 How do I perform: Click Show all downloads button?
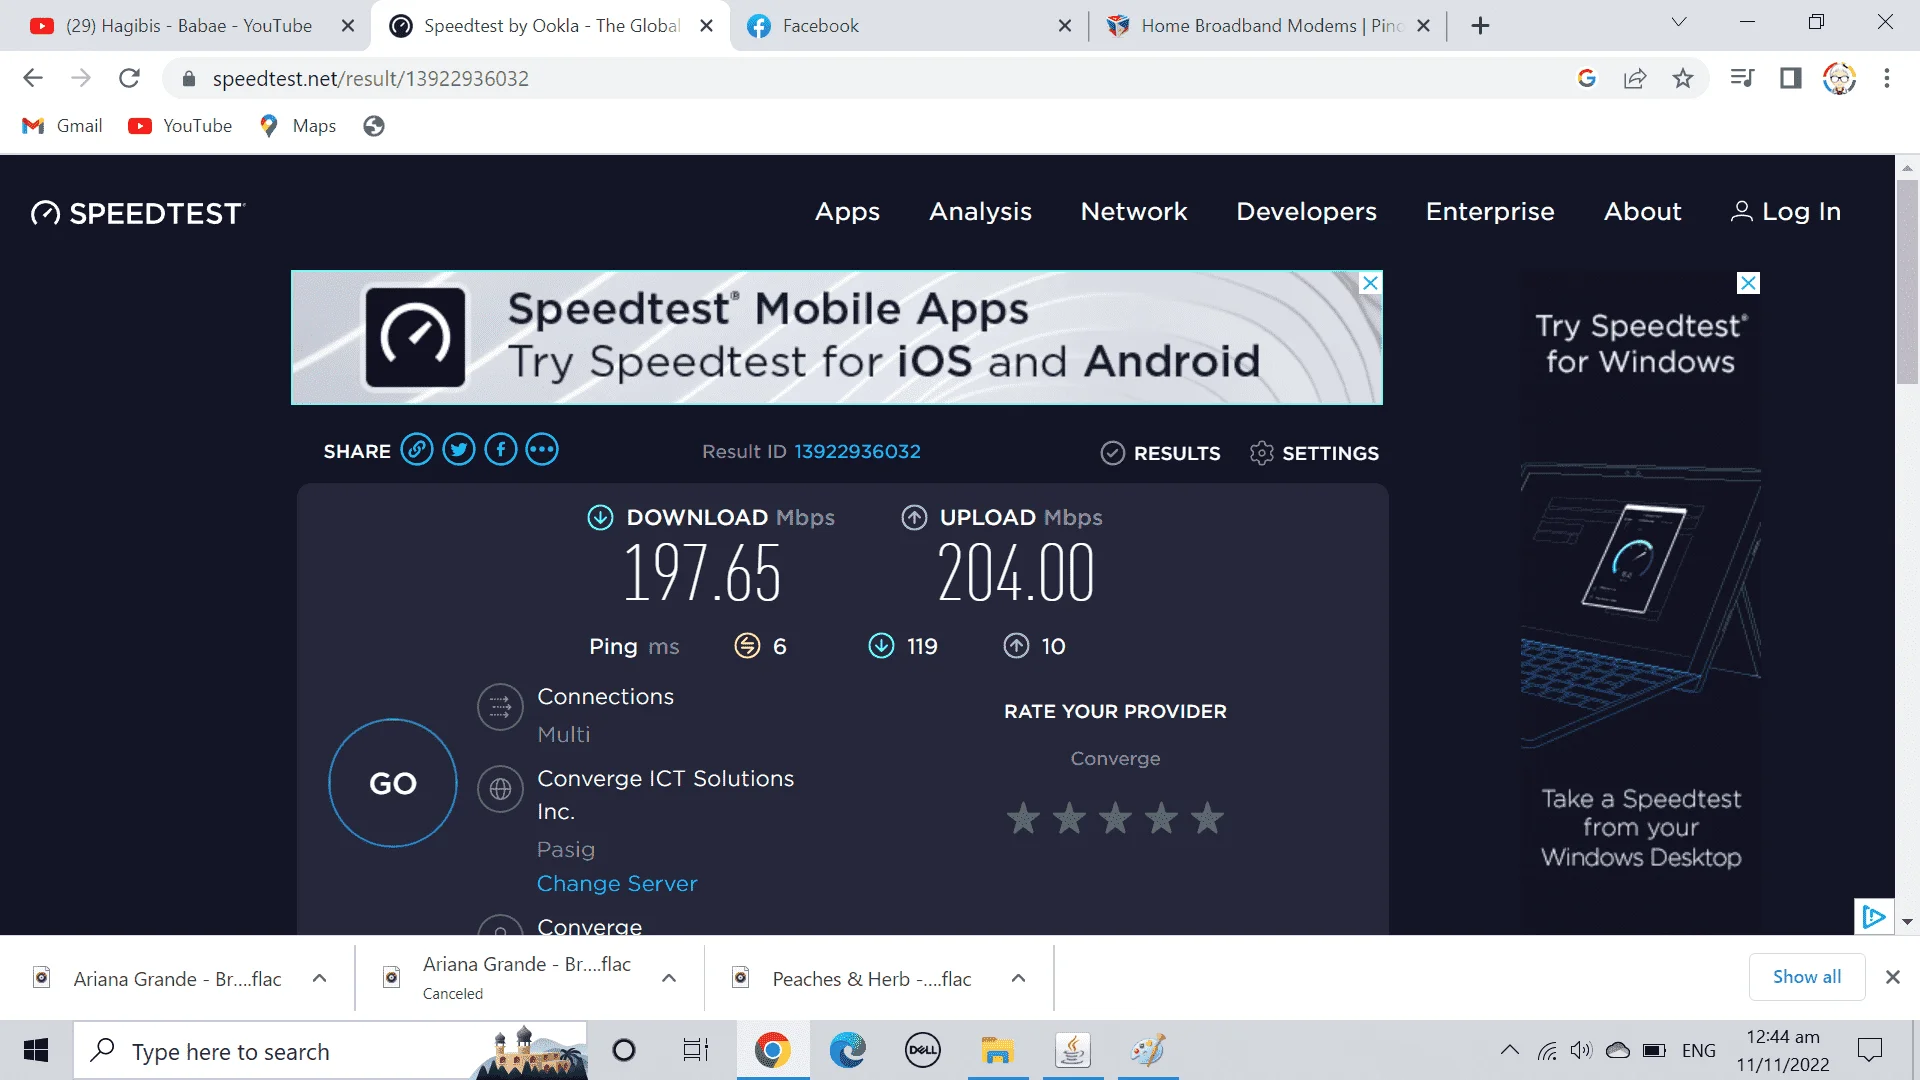1806,977
